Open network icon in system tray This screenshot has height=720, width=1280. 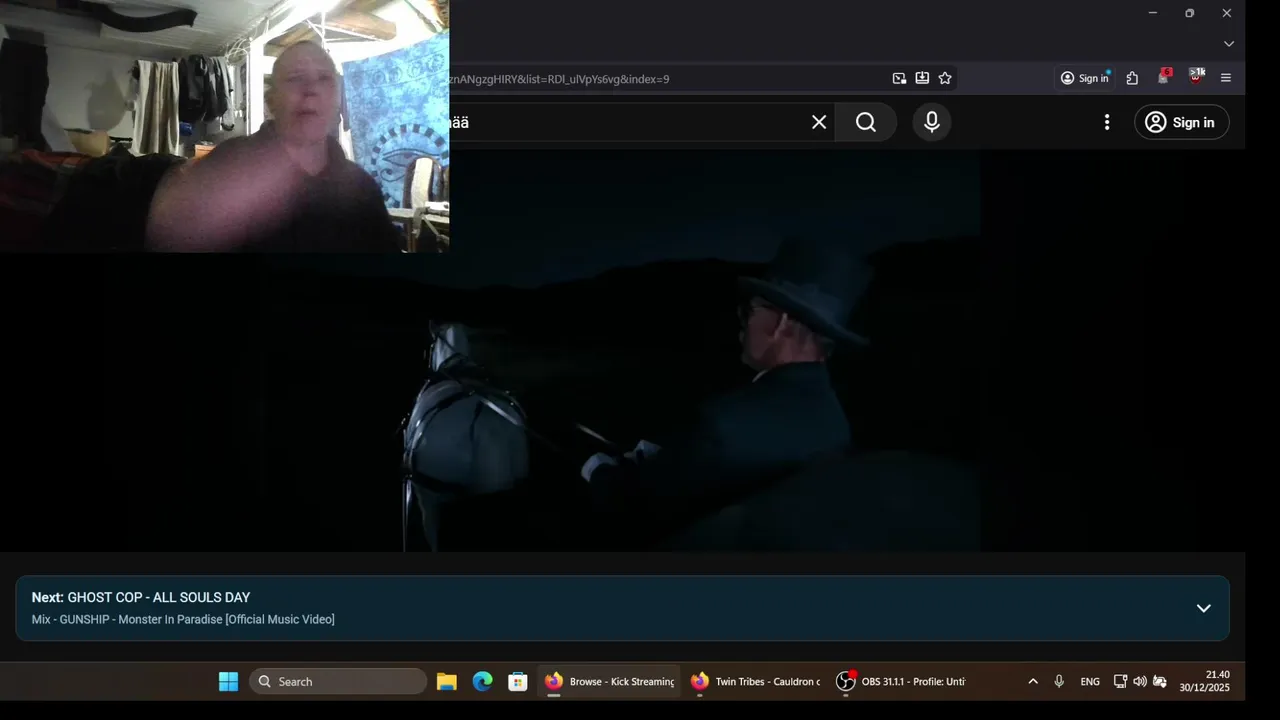(1120, 681)
